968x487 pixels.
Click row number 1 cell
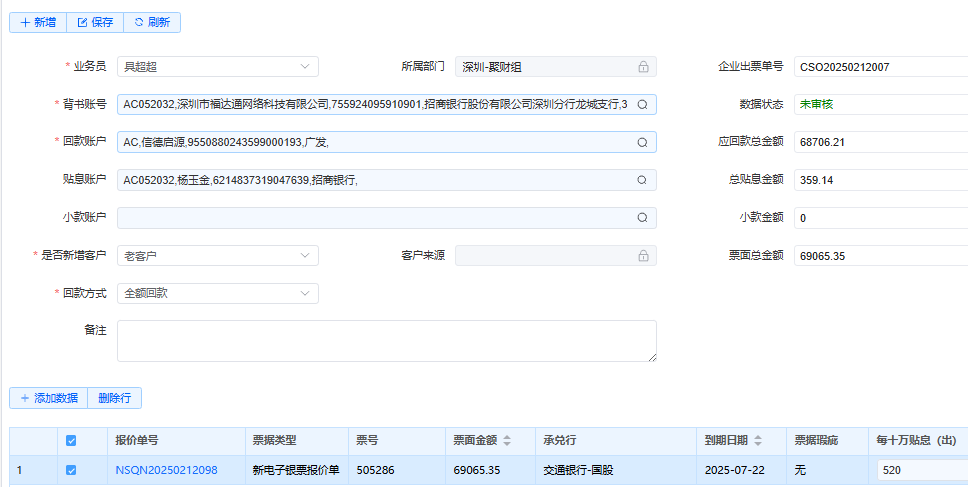[x=33, y=470]
